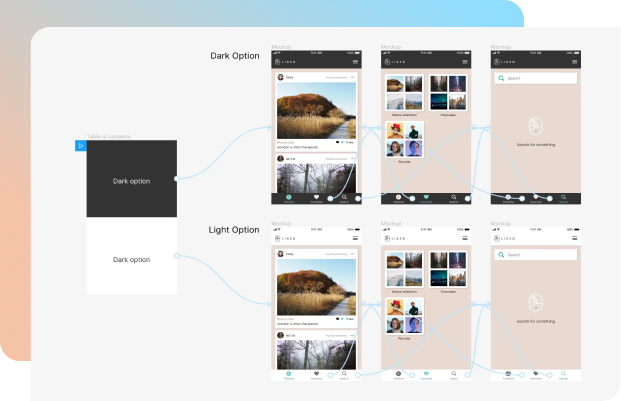Open hamburger menu in light collections mockup
Image resolution: width=621 pixels, height=401 pixels.
click(x=465, y=239)
